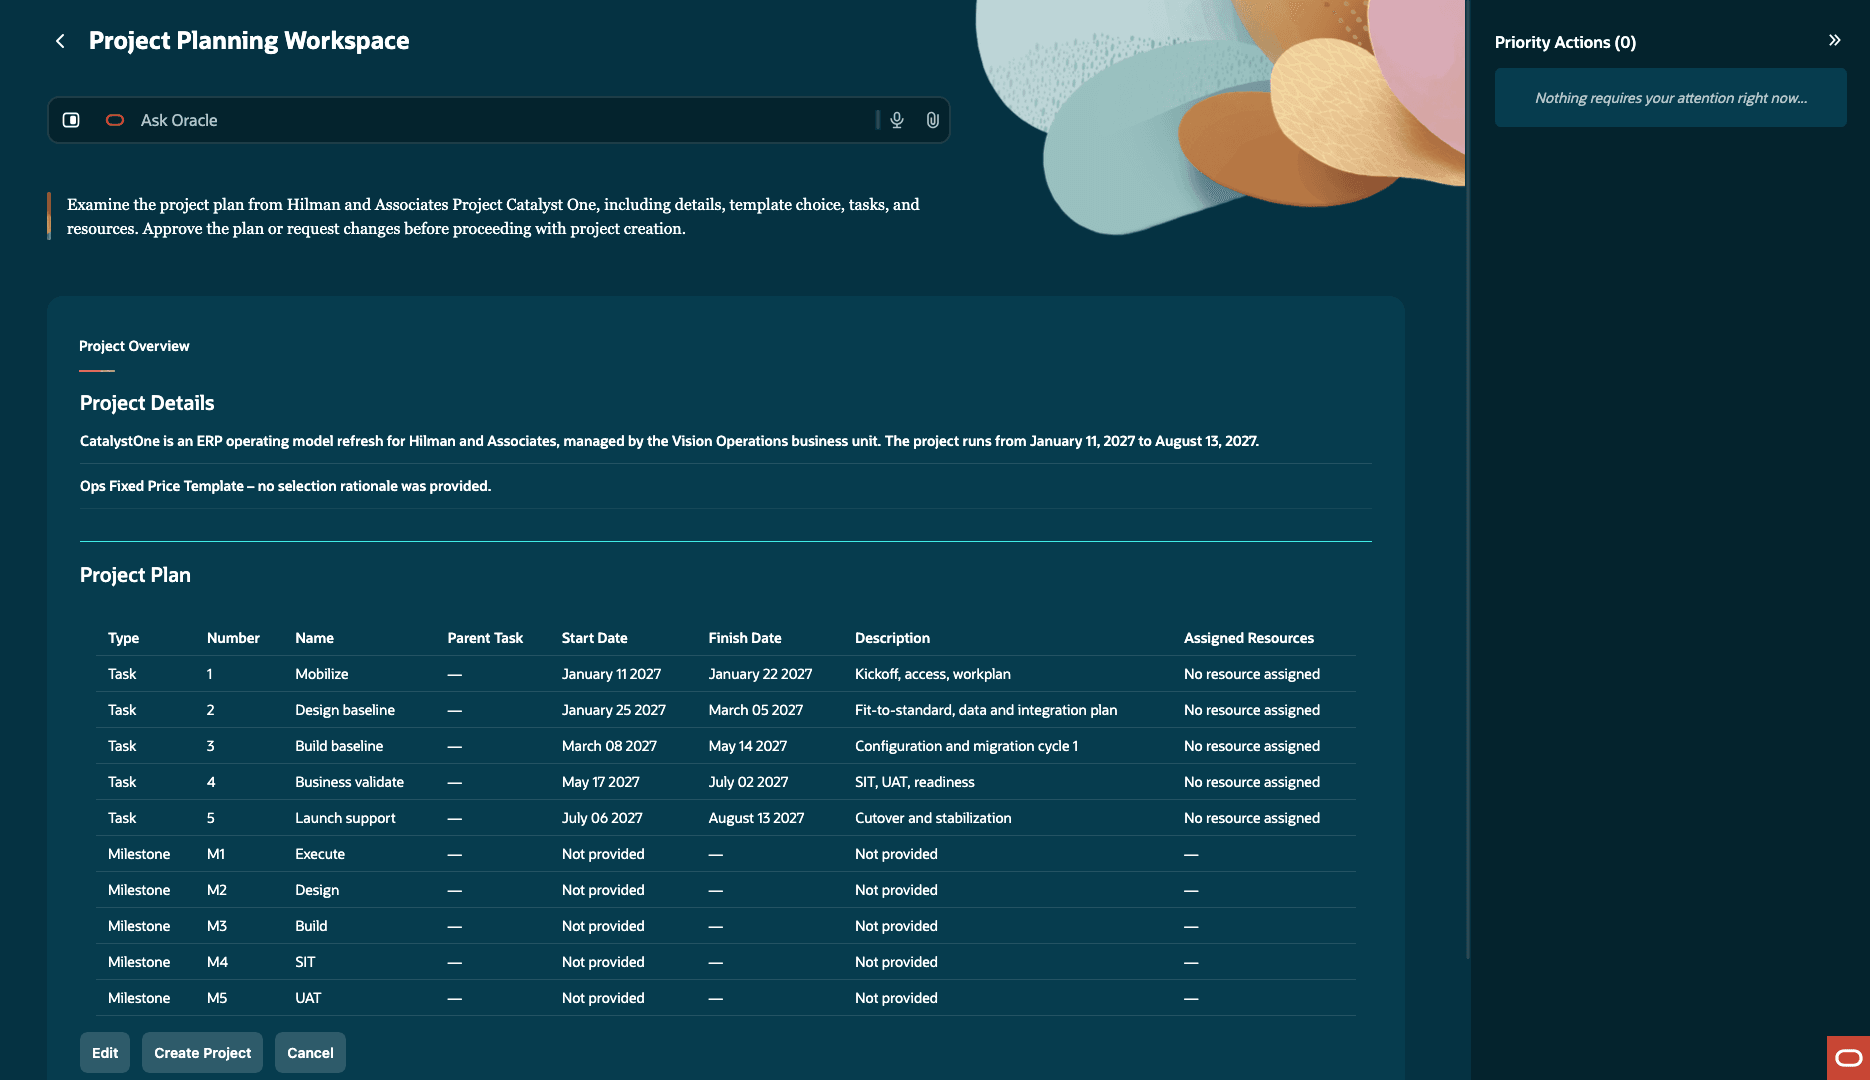1870x1080 pixels.
Task: Activate the microphone icon for voice input
Action: tap(897, 120)
